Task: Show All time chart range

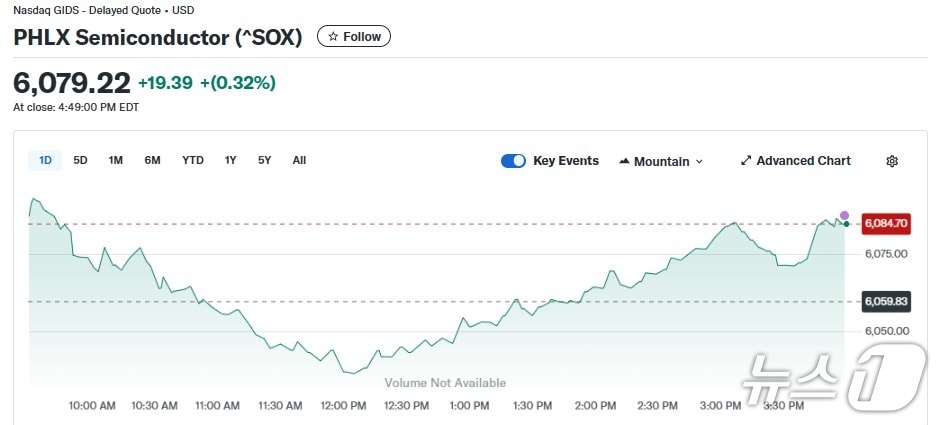Action: [299, 160]
